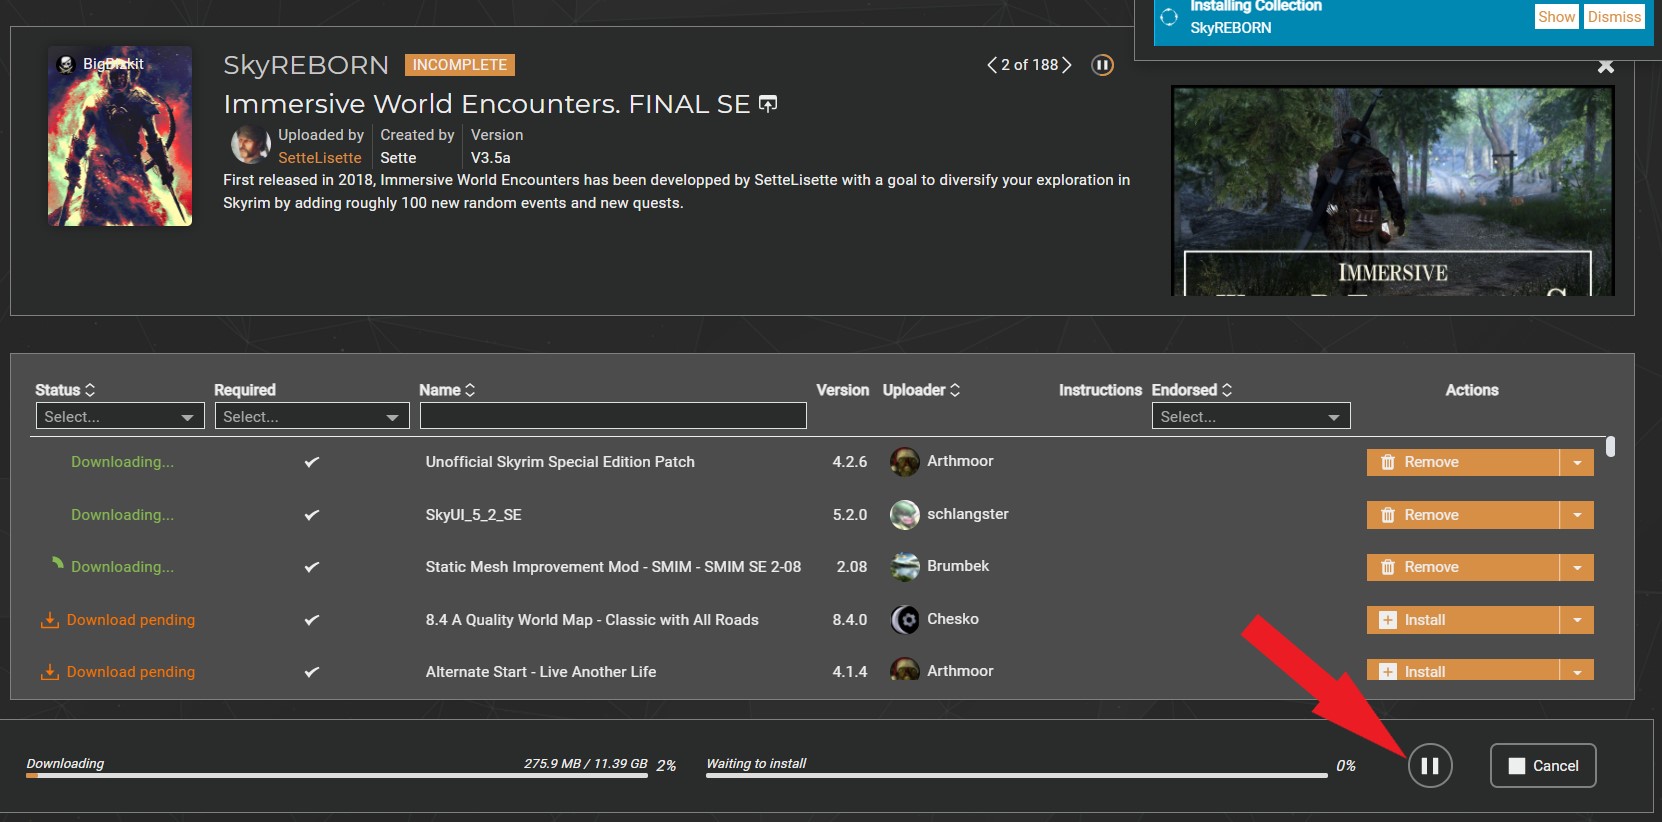Click the 2 of 188 counter text

coord(1029,65)
